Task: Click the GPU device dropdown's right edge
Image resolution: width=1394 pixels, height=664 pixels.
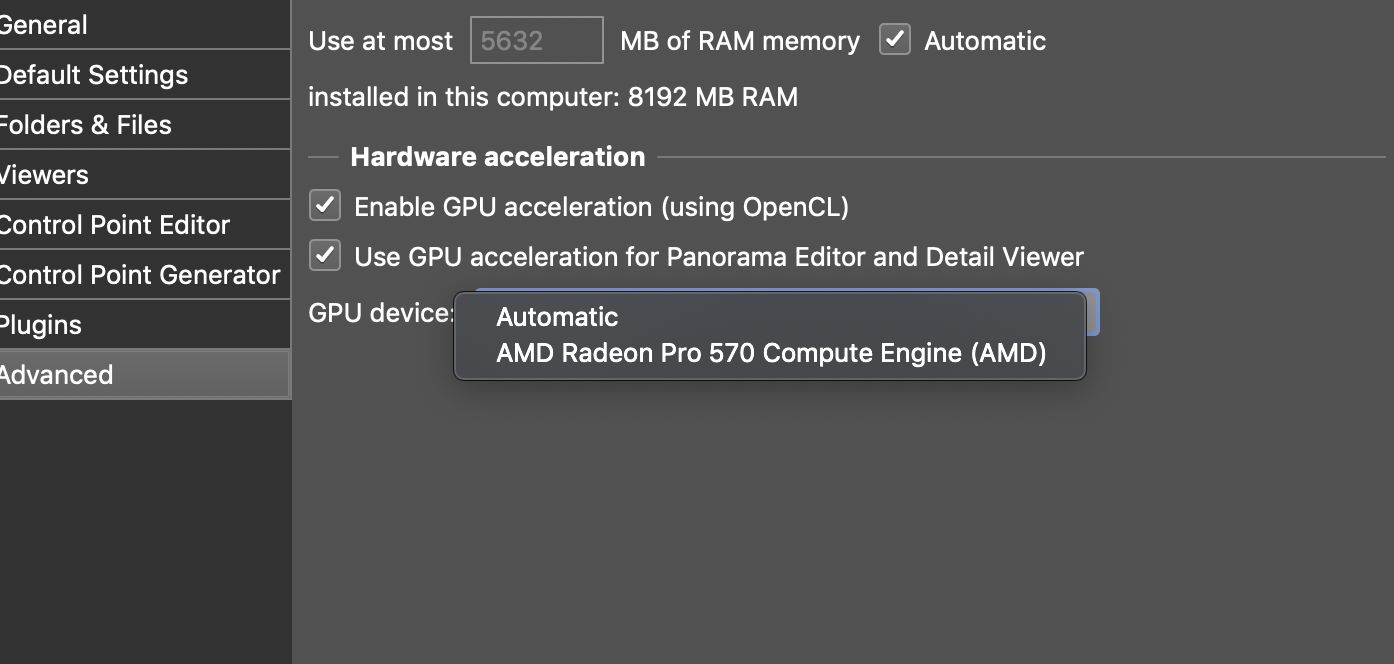Action: [1092, 312]
